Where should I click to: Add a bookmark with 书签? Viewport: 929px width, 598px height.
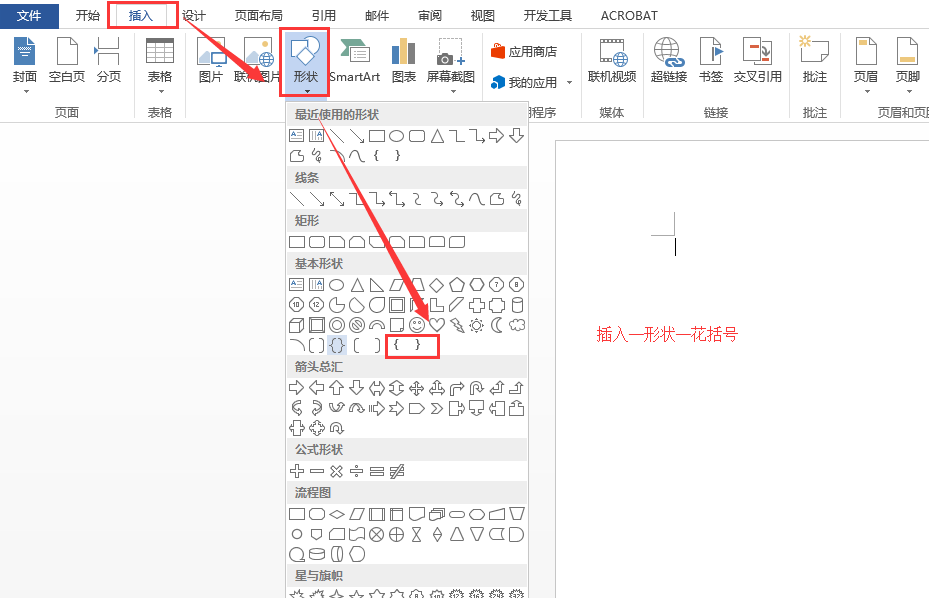pyautogui.click(x=711, y=59)
